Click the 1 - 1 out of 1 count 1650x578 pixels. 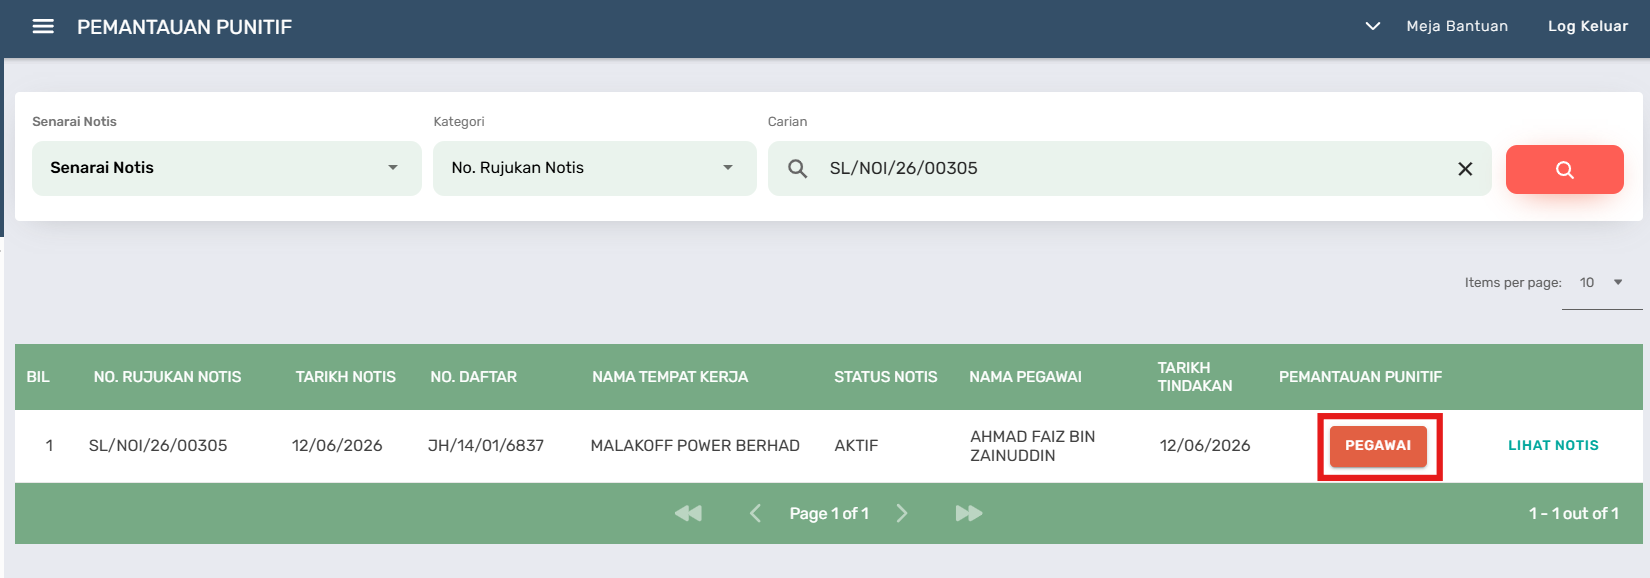tap(1574, 513)
